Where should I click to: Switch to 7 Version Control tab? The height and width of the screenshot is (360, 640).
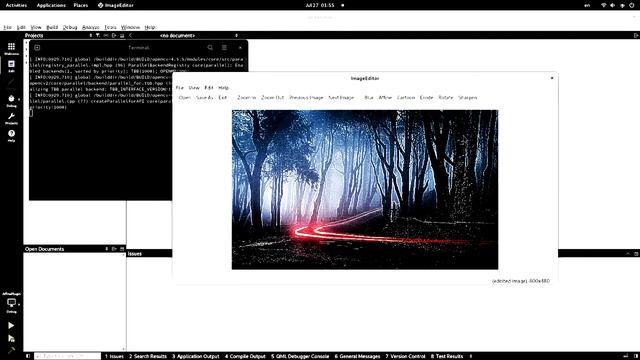point(405,356)
